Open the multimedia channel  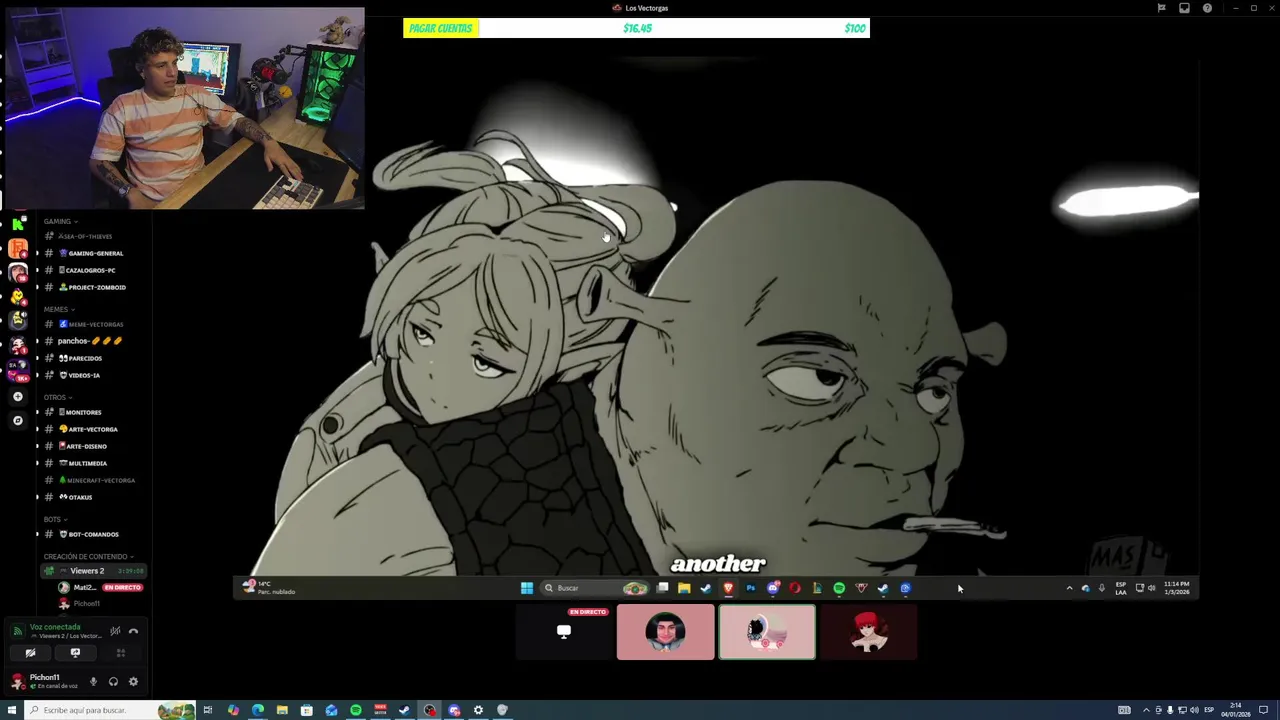tap(83, 463)
